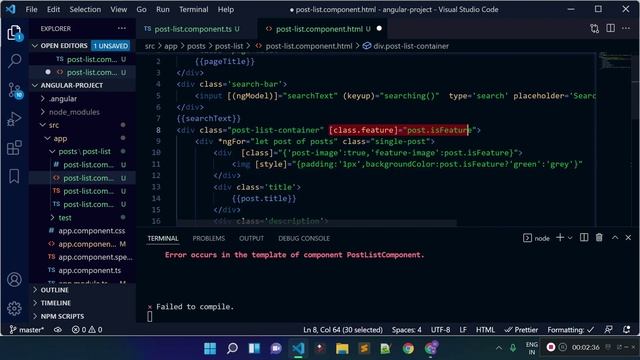Viewport: 640px width, 360px height.
Task: Kill terminal with trash icon
Action: coord(599,238)
